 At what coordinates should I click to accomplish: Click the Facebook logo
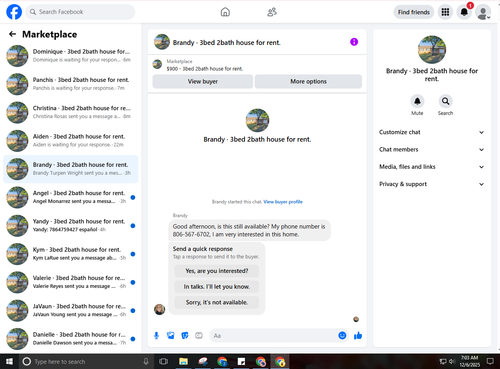tap(14, 12)
